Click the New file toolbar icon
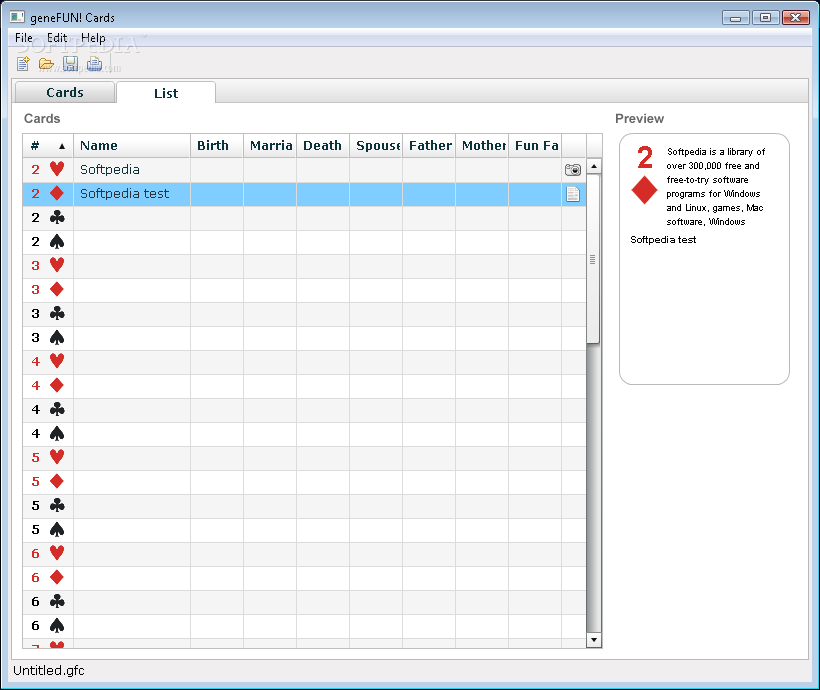The image size is (820, 690). tap(23, 64)
